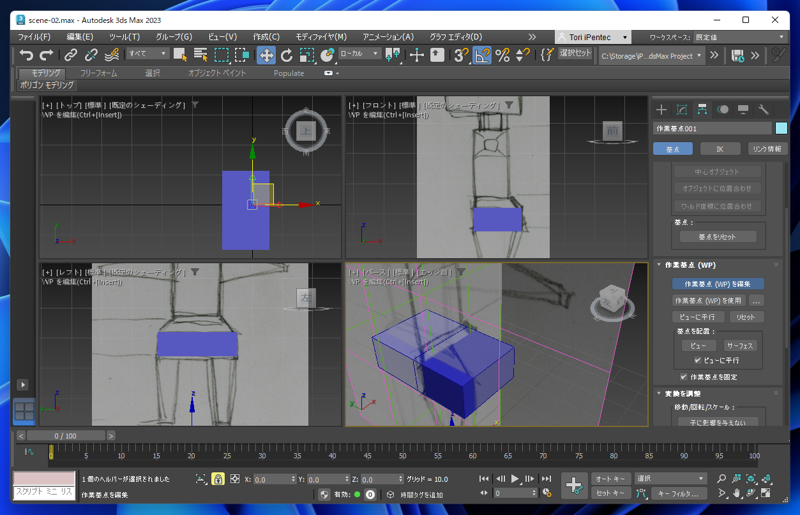
Task: Uncheck the 作業基点を固定 checkbox
Action: 683,377
